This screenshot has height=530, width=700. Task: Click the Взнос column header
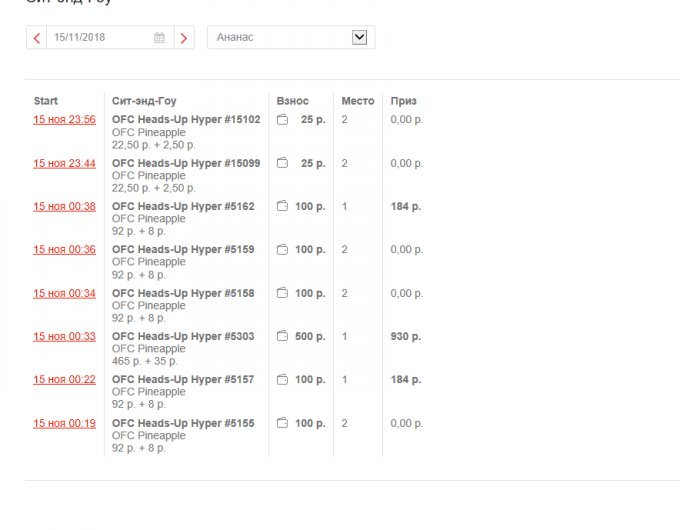tap(292, 101)
